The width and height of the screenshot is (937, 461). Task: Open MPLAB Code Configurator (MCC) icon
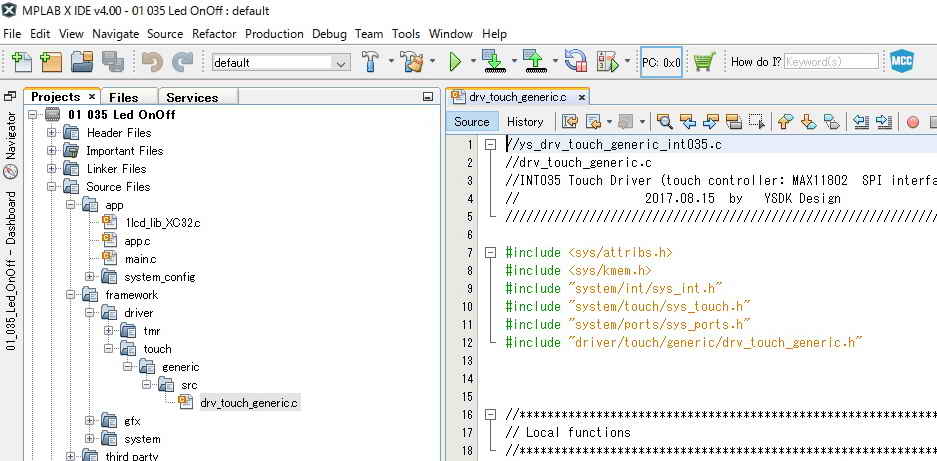(902, 62)
